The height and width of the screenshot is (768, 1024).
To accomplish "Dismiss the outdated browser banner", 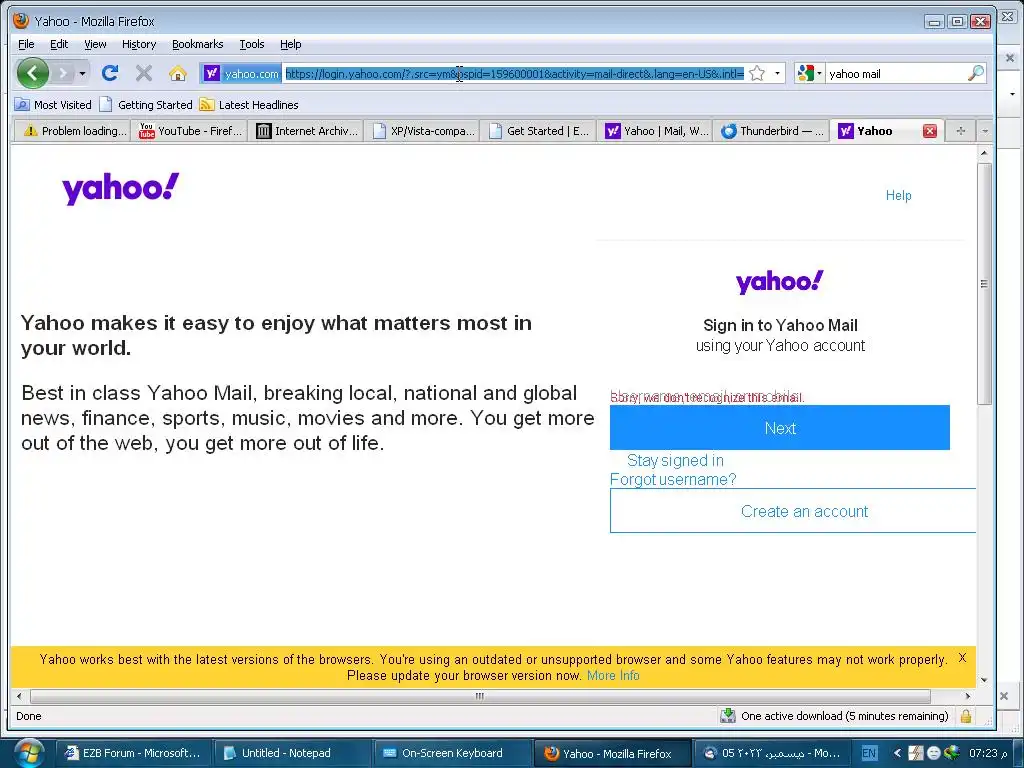I will 962,658.
